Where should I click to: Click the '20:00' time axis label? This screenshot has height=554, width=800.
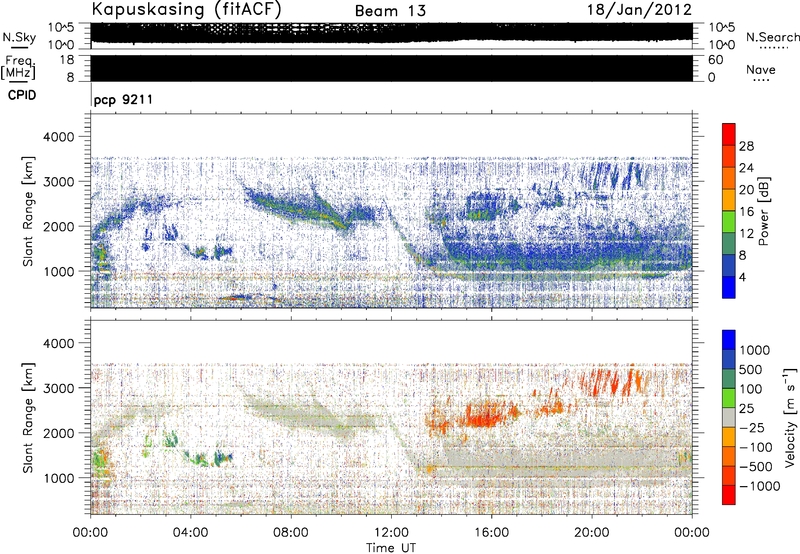pos(591,533)
